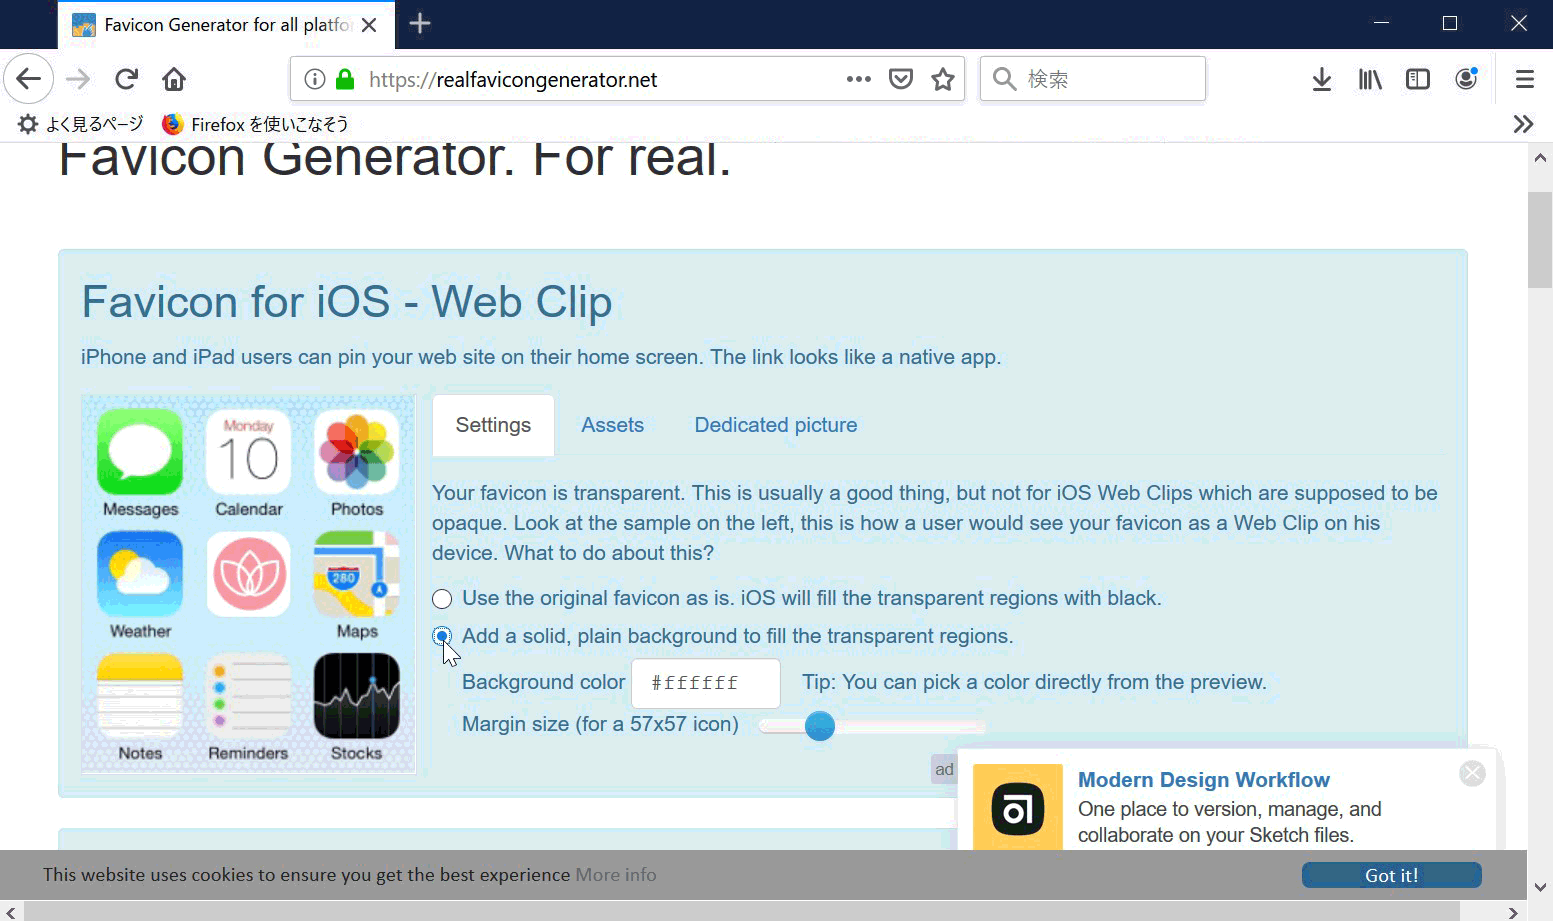Click the horizontal scrollbar left arrow
This screenshot has height=921, width=1553.
11,912
